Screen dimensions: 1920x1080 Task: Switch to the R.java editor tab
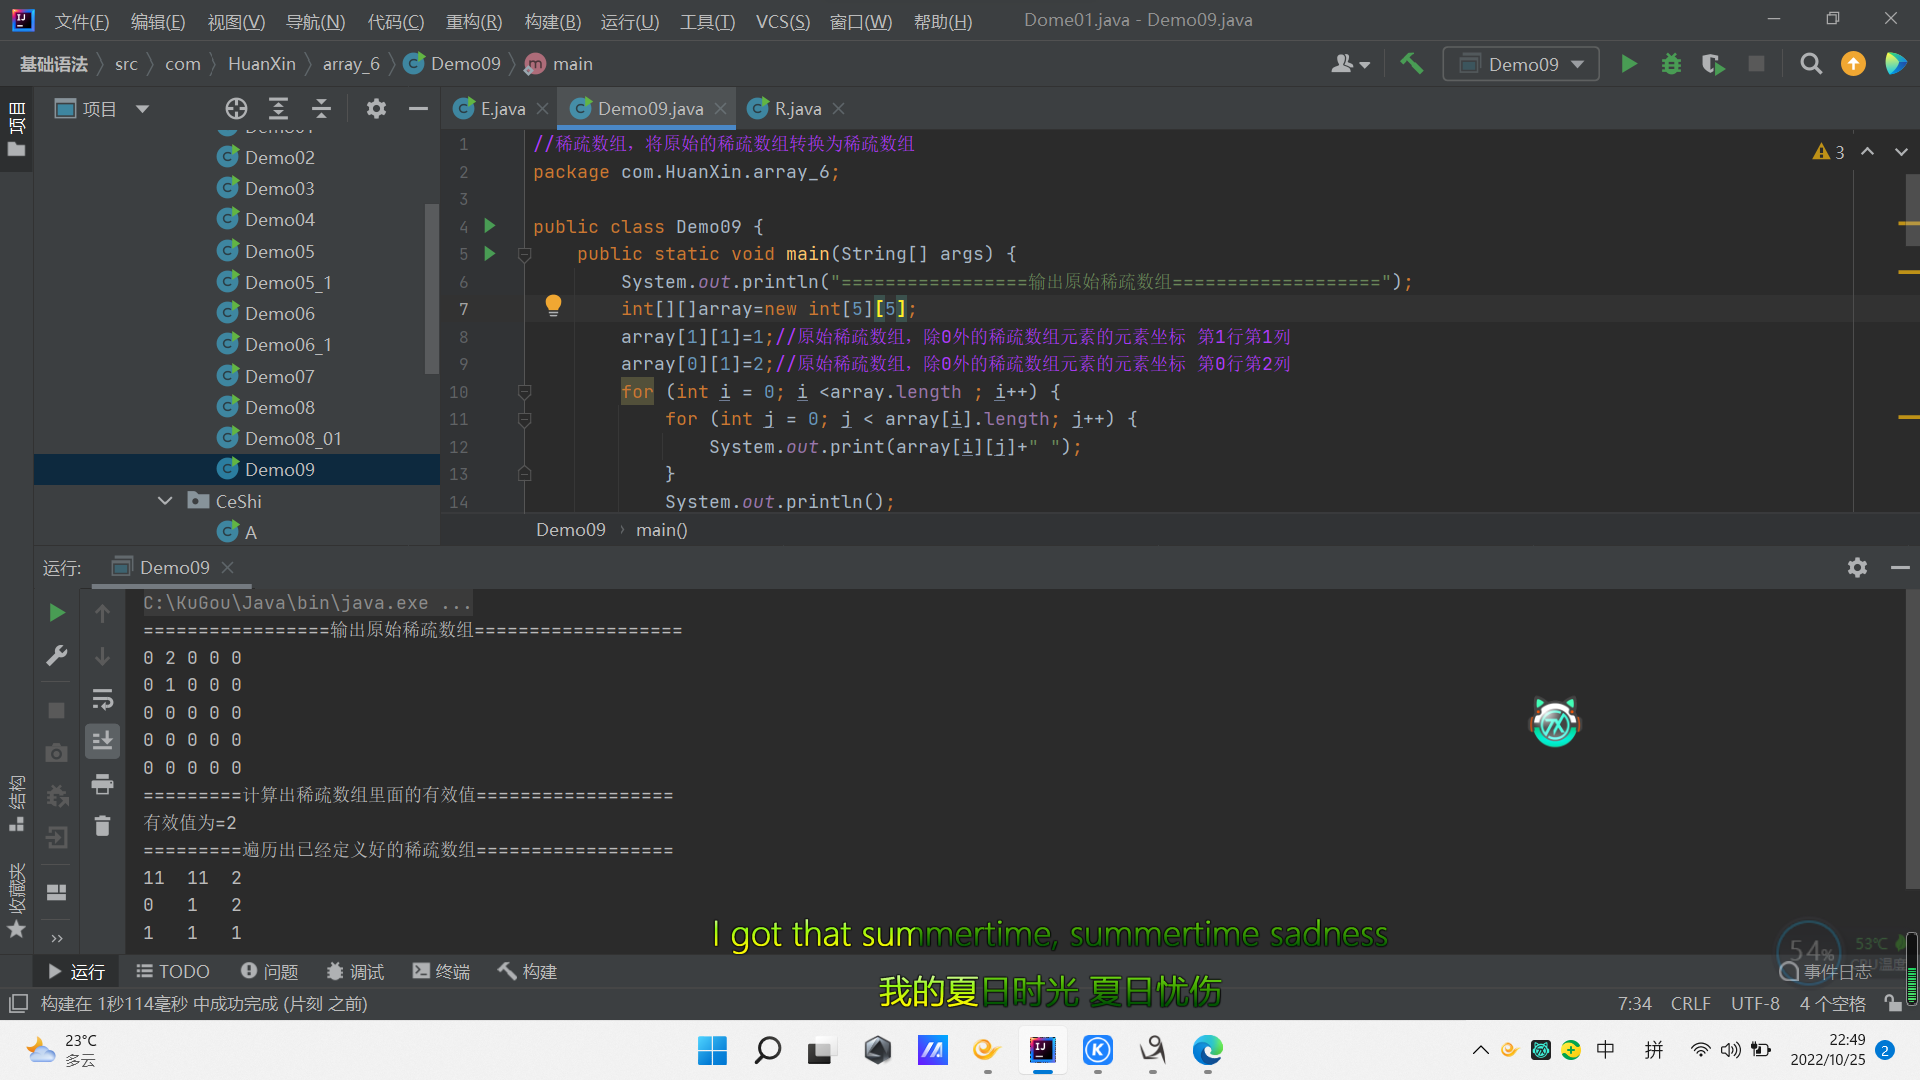[797, 109]
